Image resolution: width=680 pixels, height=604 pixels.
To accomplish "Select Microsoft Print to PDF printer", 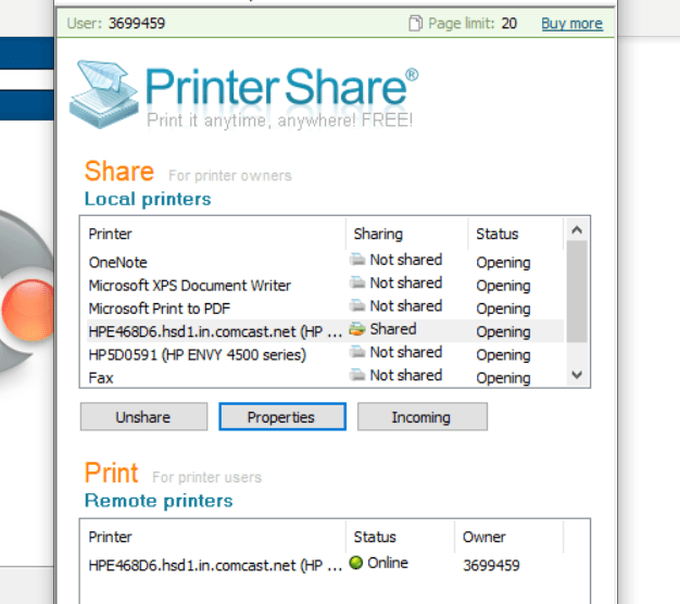I will click(325, 308).
